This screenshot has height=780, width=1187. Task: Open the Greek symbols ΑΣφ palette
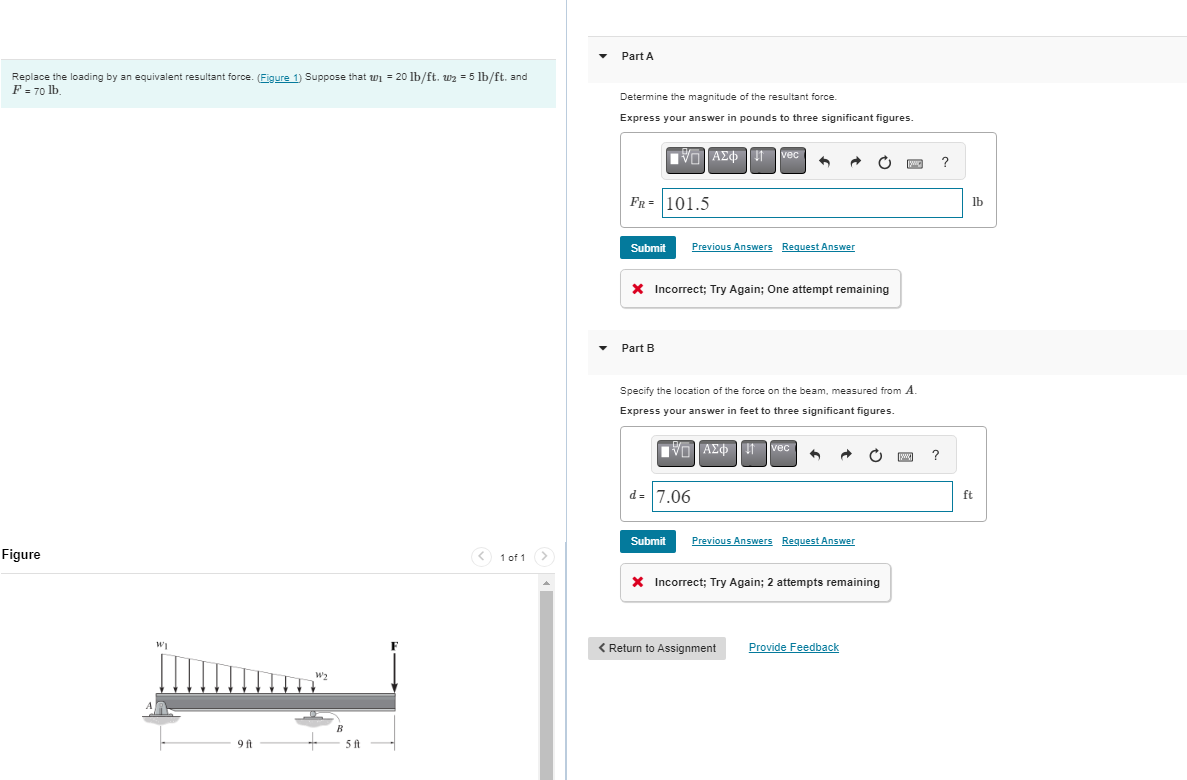(726, 160)
